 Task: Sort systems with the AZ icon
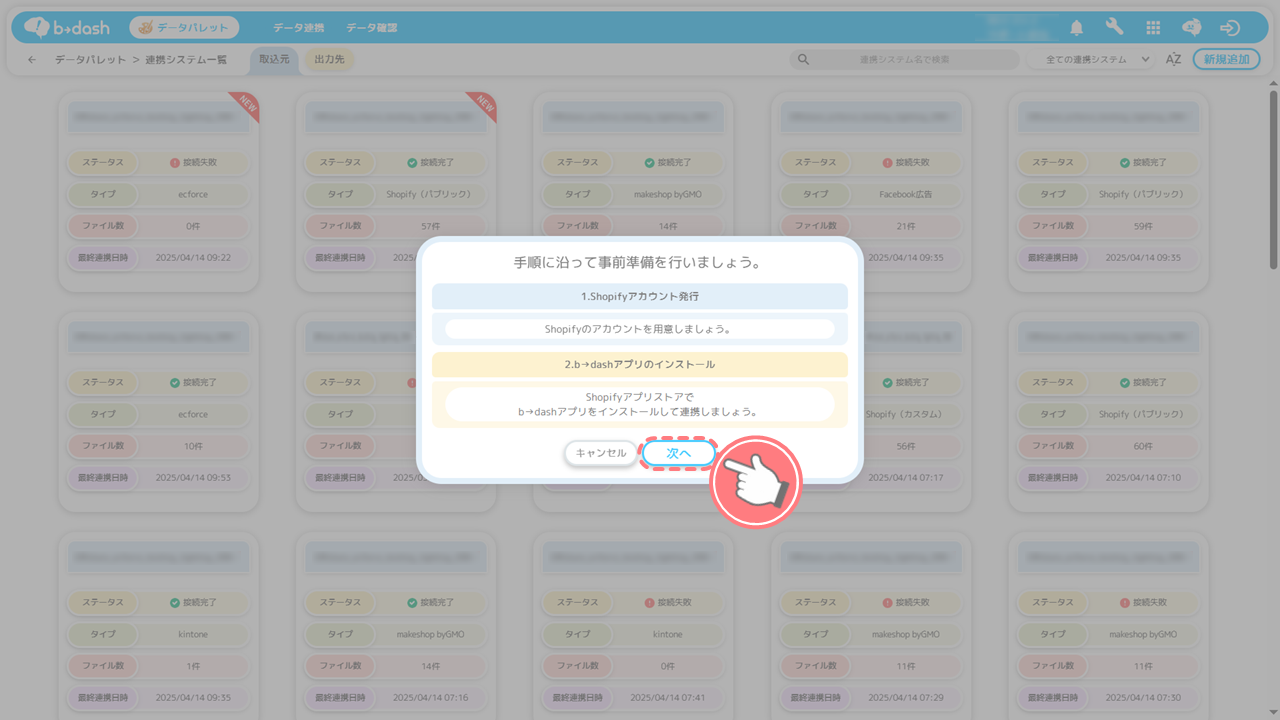point(1173,60)
